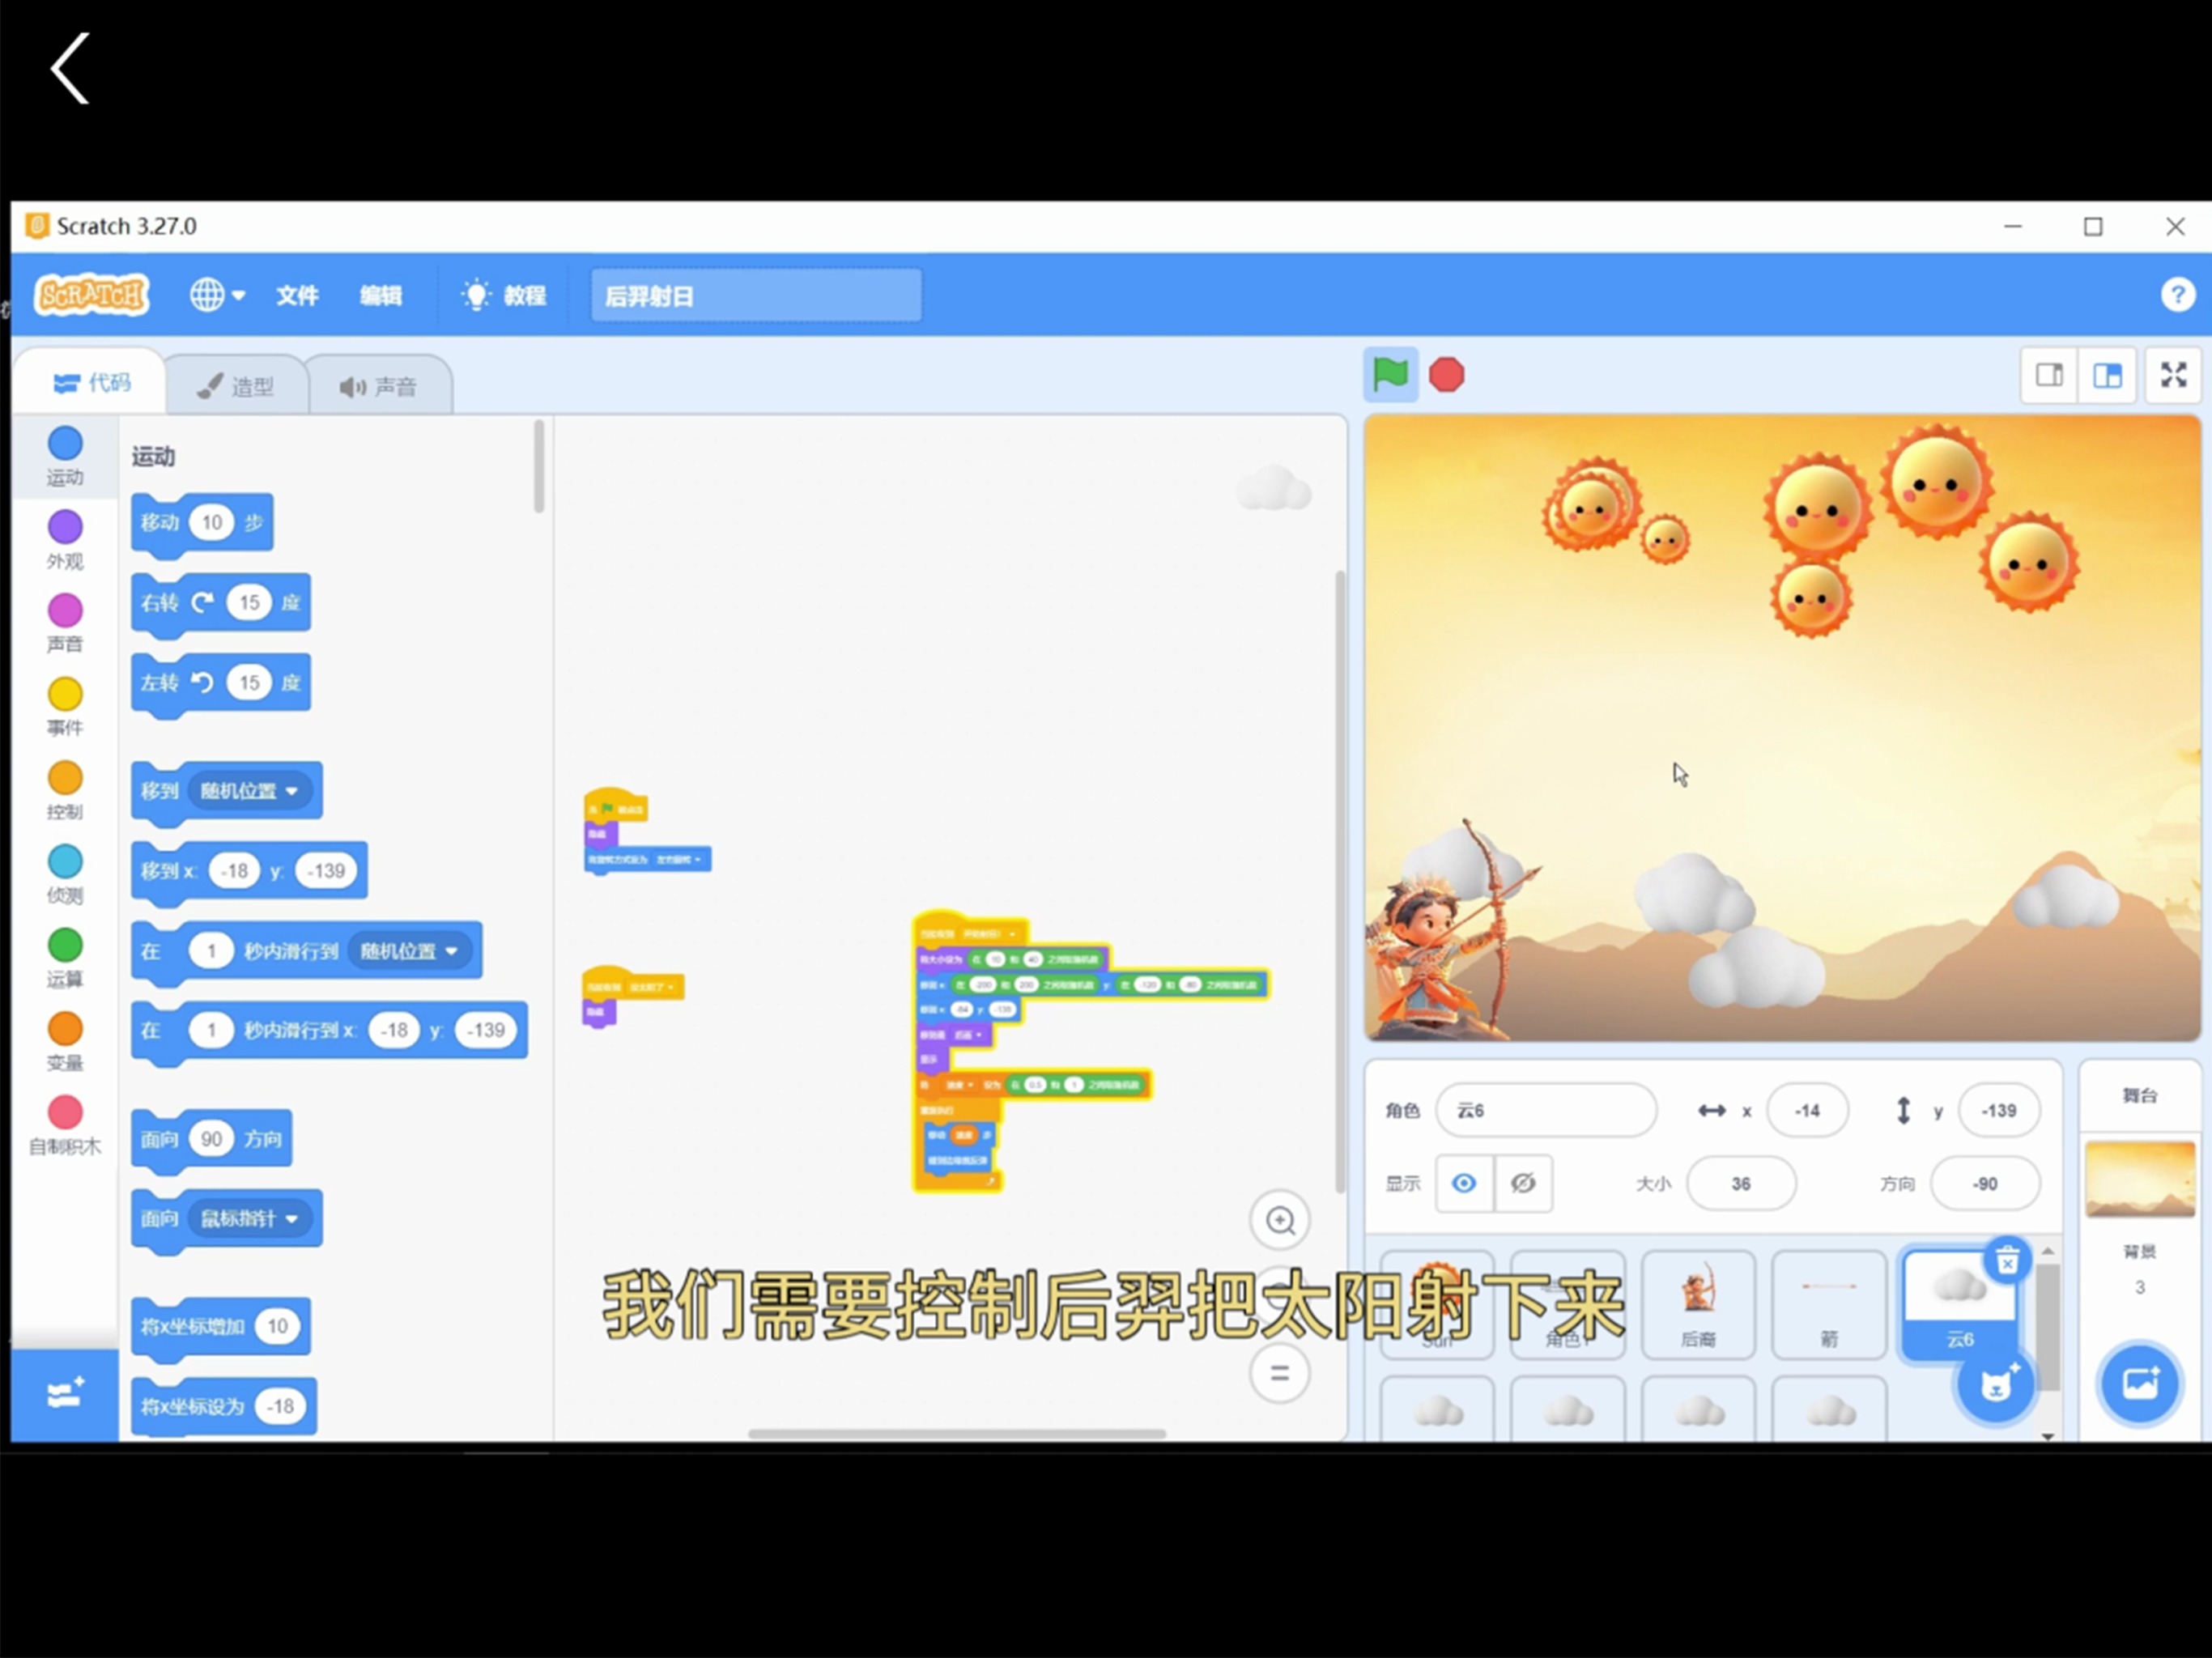Delete the selected 云6 sprite
This screenshot has width=2212, height=1658.
point(2007,1261)
